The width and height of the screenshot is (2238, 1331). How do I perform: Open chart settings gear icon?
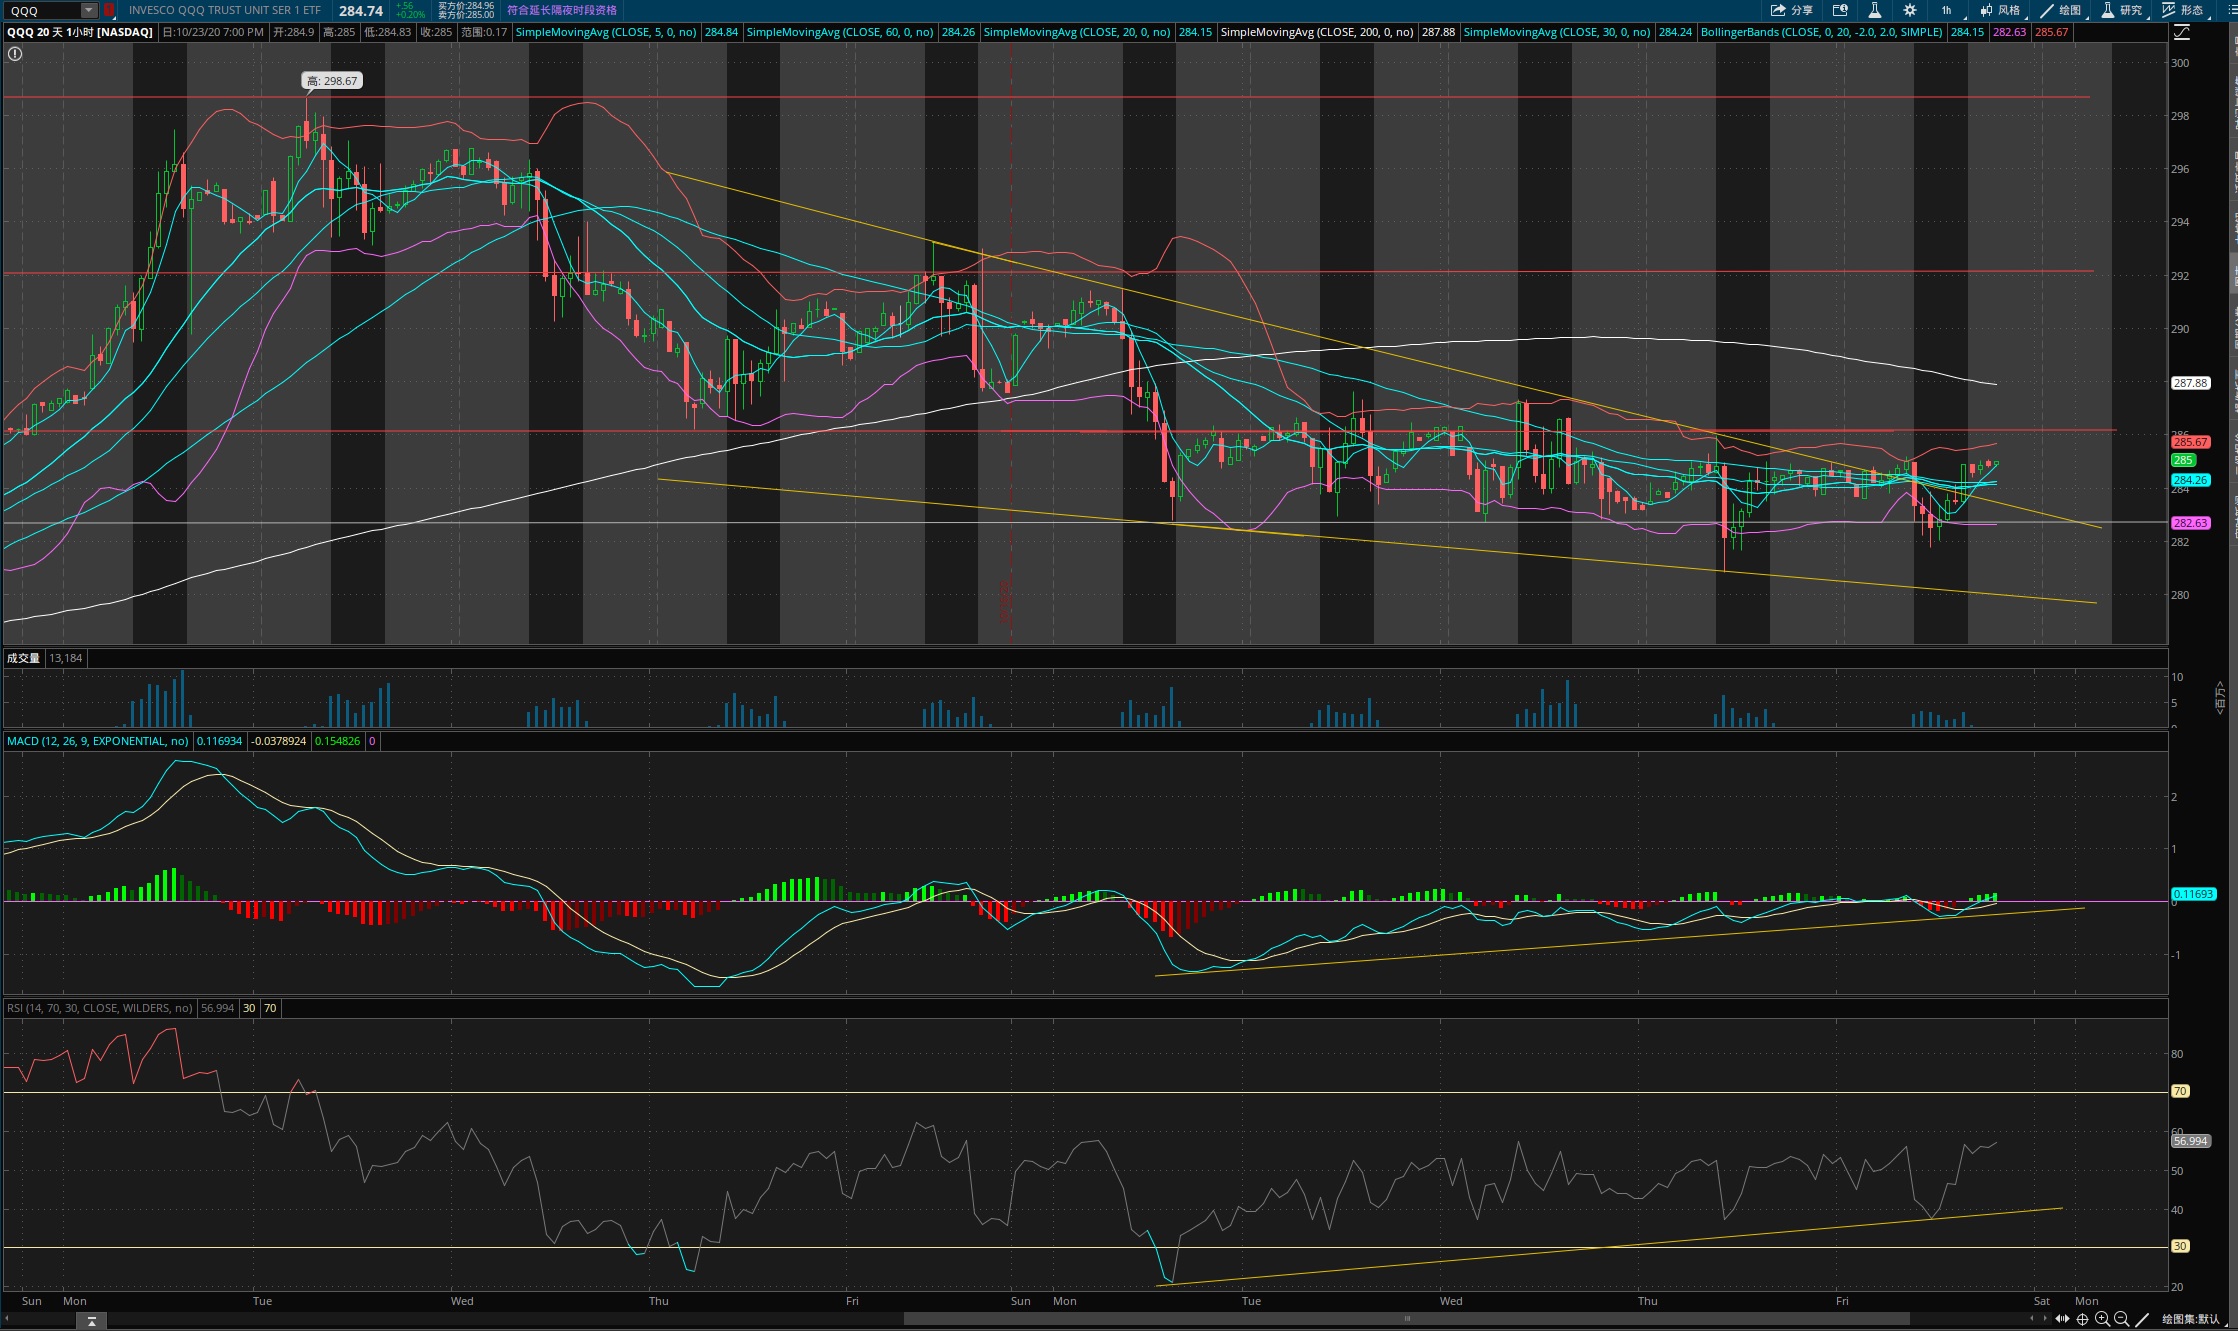coord(1910,10)
